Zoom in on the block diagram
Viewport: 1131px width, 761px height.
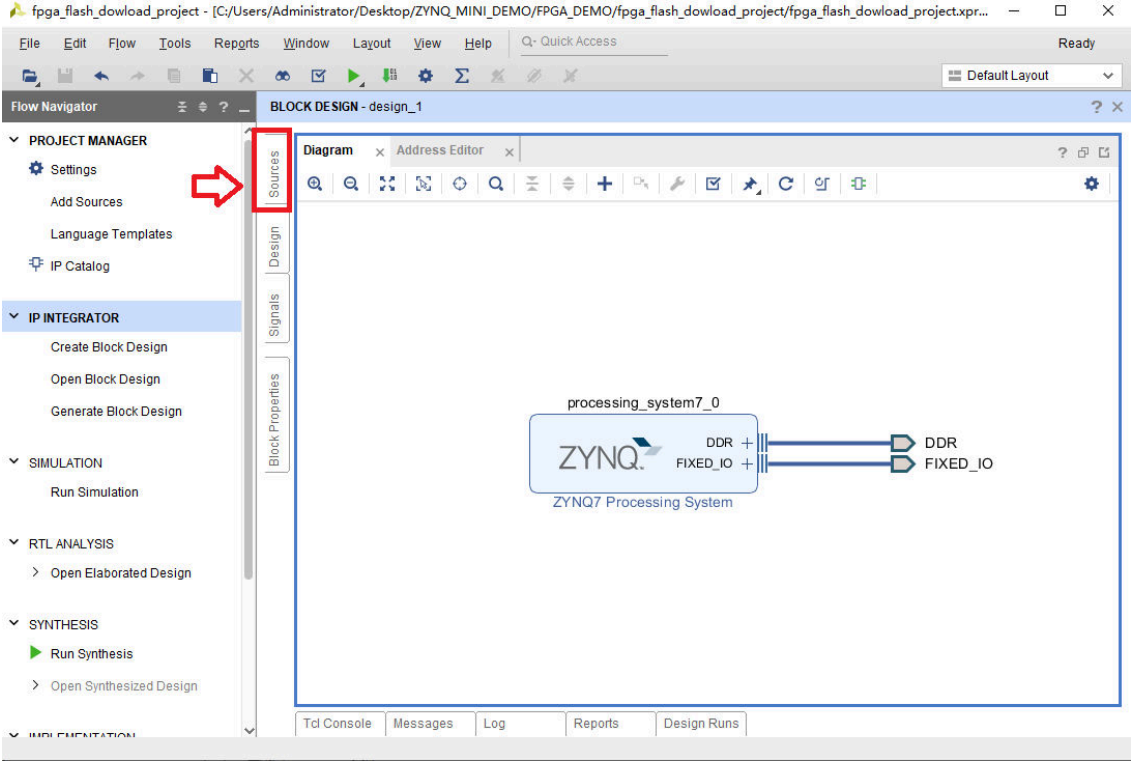[x=315, y=184]
